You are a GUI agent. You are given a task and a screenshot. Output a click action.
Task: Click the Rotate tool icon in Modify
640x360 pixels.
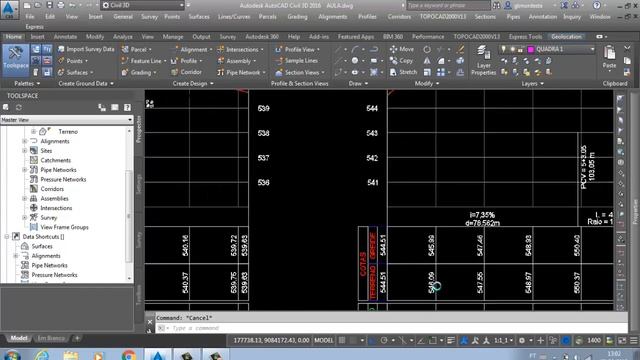(x=427, y=49)
